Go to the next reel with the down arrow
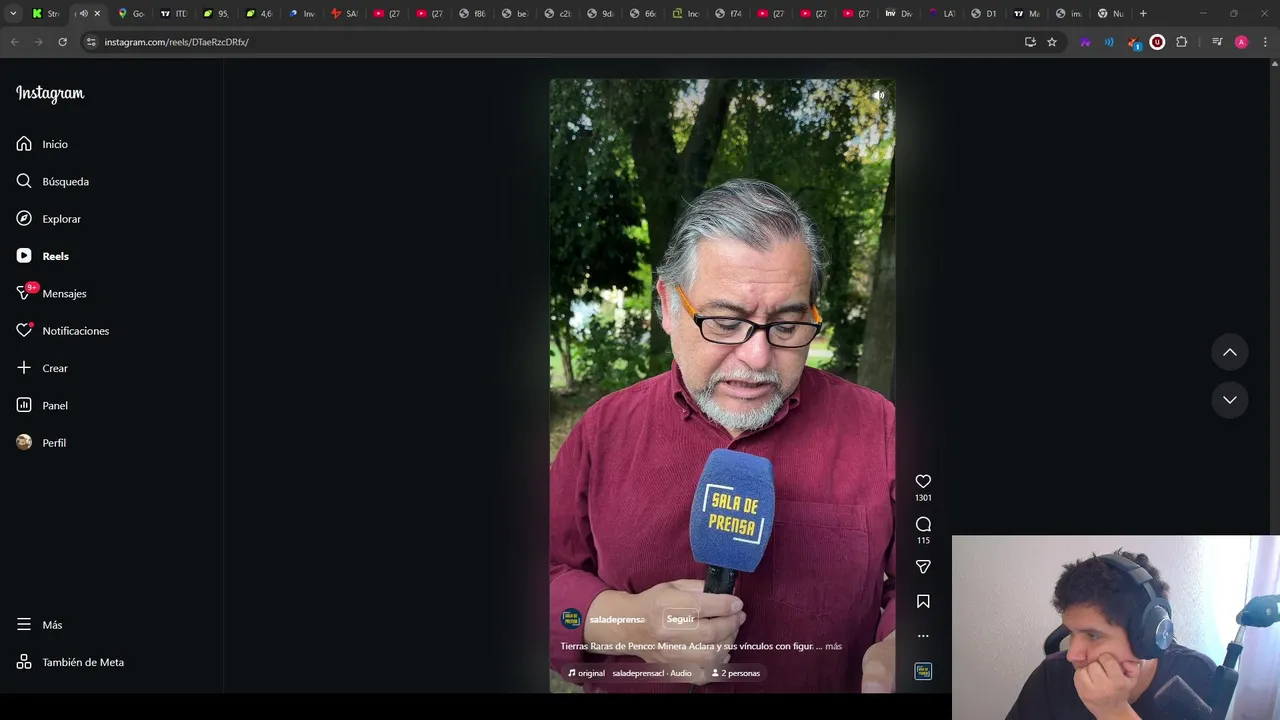Image resolution: width=1280 pixels, height=720 pixels. [x=1230, y=399]
